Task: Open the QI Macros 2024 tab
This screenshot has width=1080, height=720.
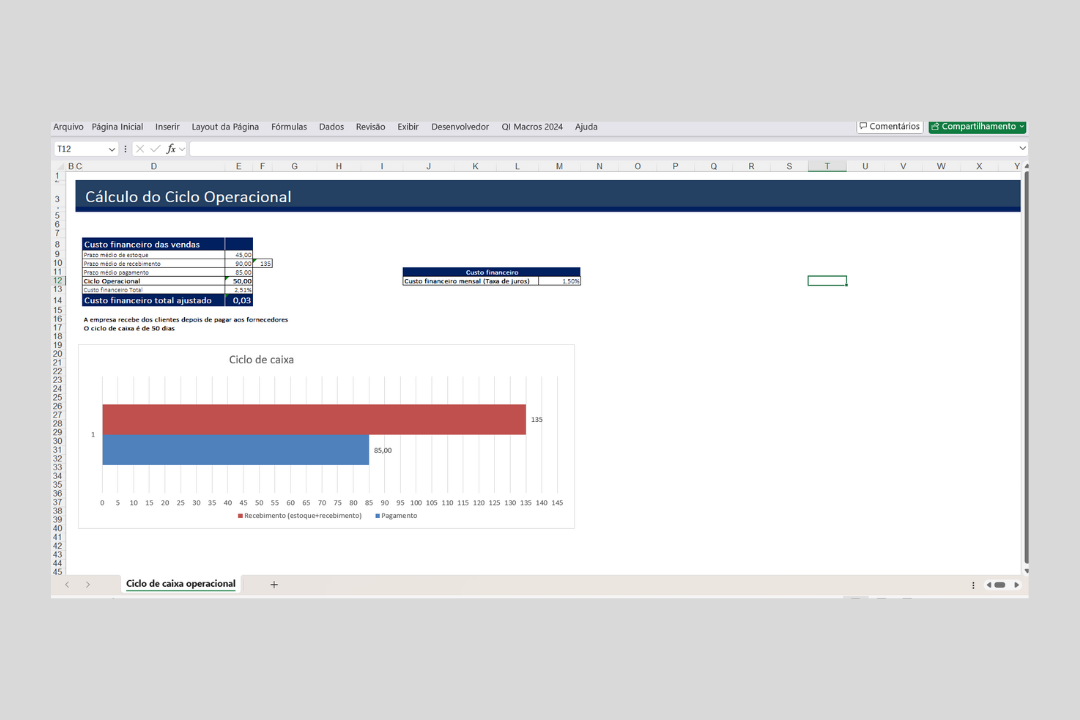Action: click(x=532, y=127)
